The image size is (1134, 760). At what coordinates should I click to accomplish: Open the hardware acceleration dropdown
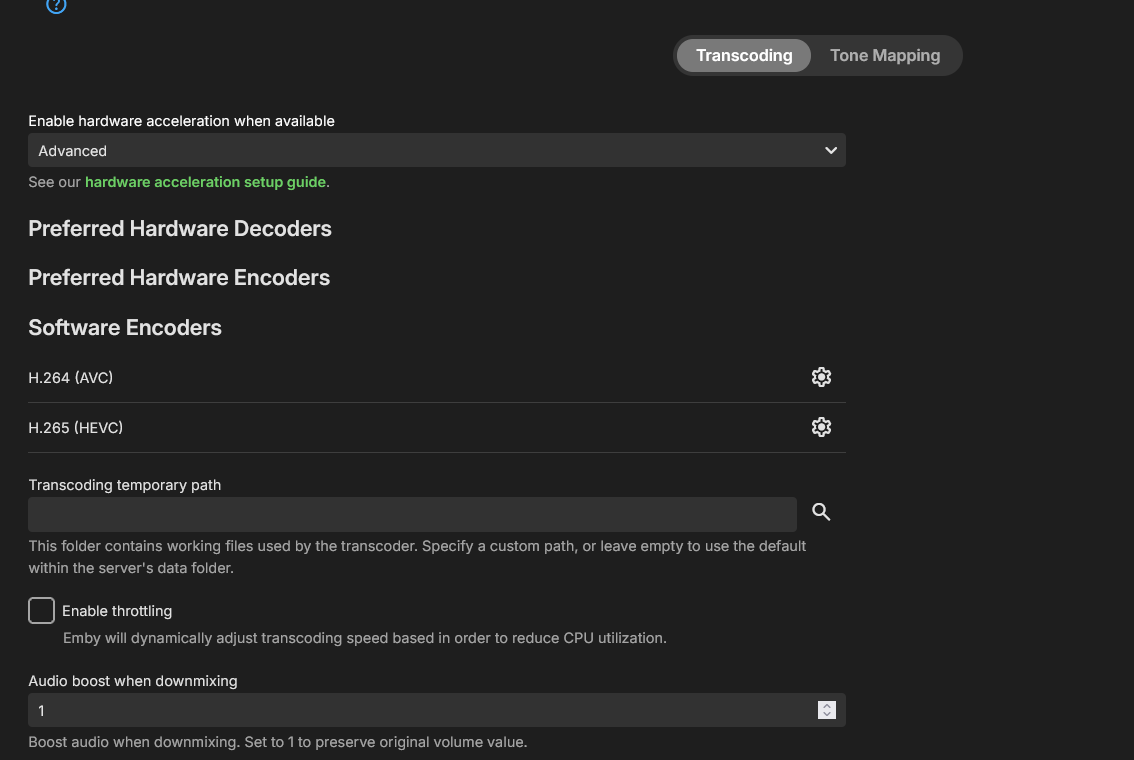(x=437, y=150)
